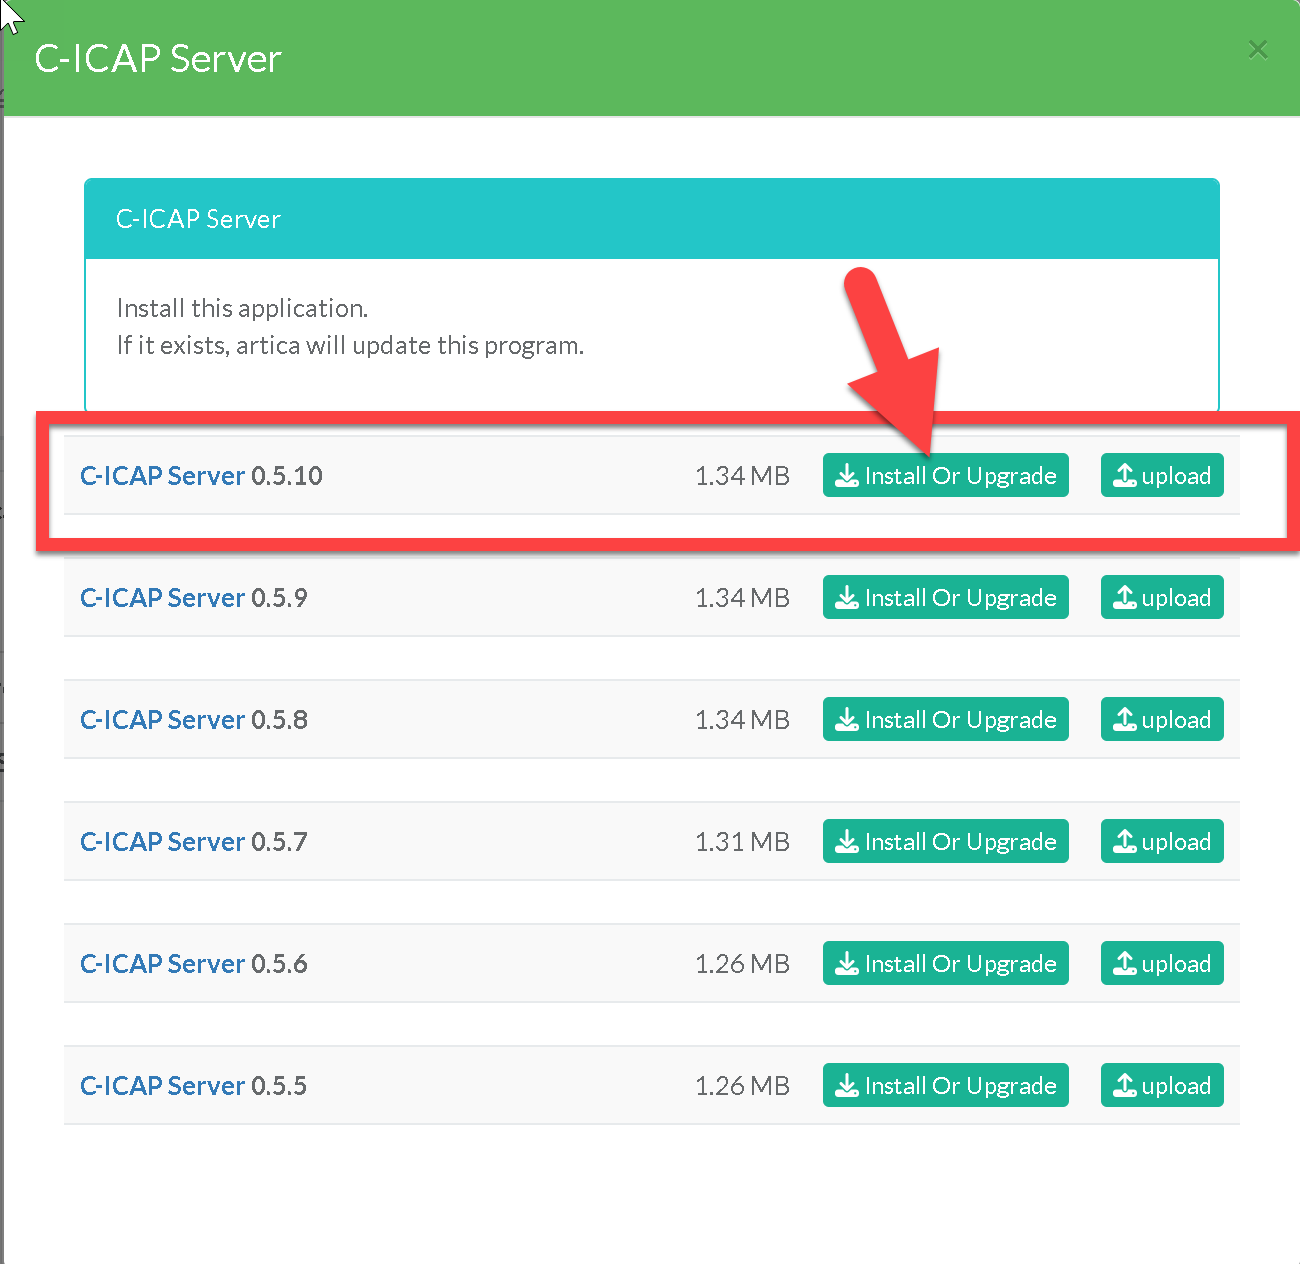
Task: Hit upload beside C-ICAP Server 0.5.6
Action: (1161, 964)
